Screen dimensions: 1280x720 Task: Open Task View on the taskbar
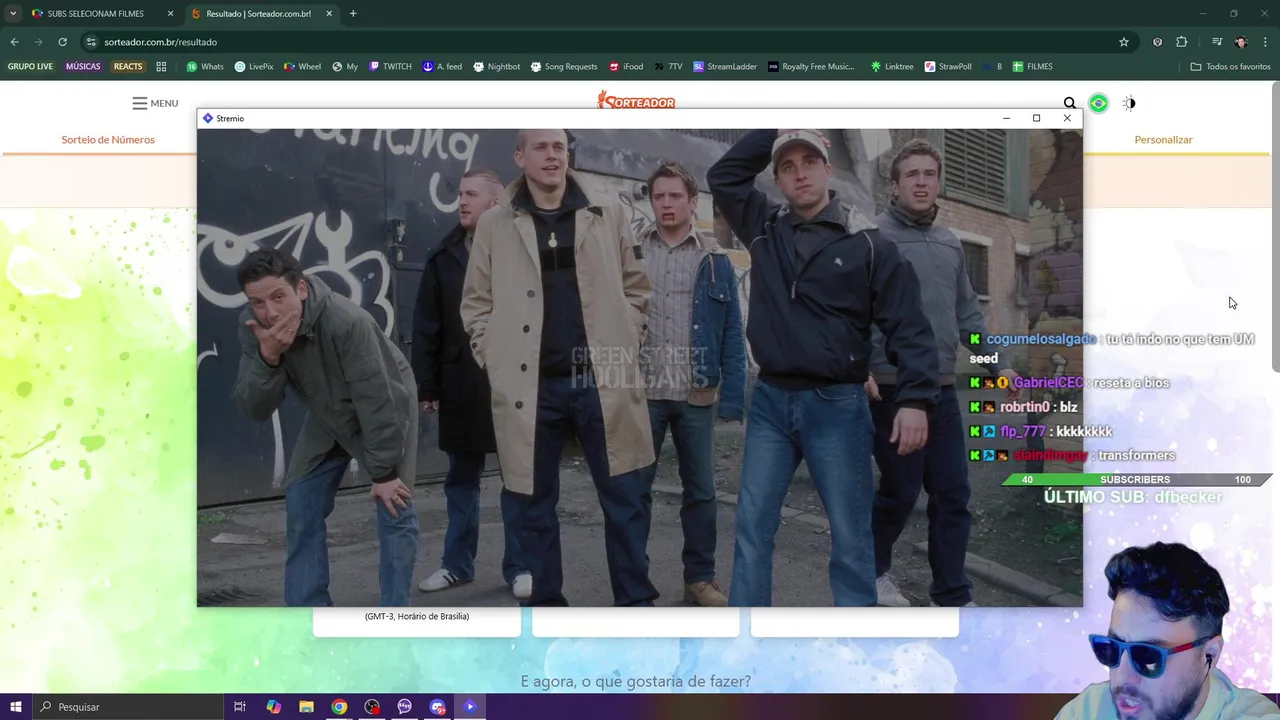click(240, 707)
